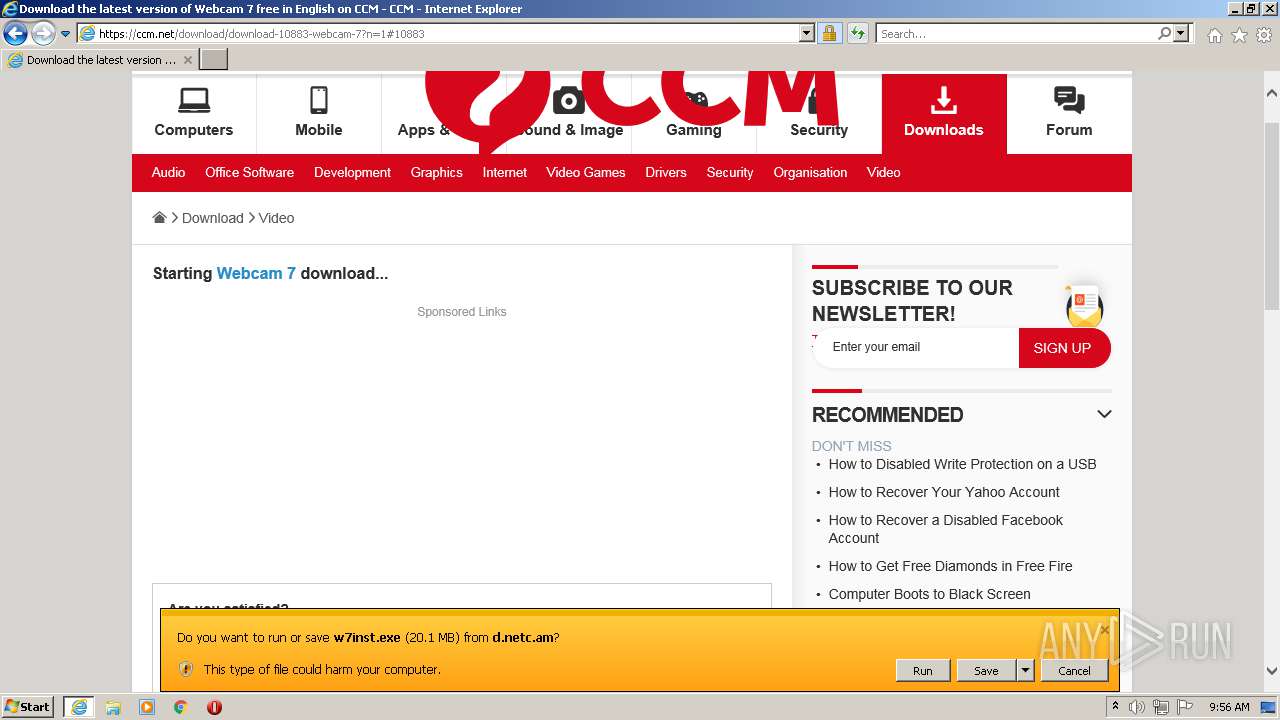
Task: Click Security in the red category bar
Action: coord(730,172)
